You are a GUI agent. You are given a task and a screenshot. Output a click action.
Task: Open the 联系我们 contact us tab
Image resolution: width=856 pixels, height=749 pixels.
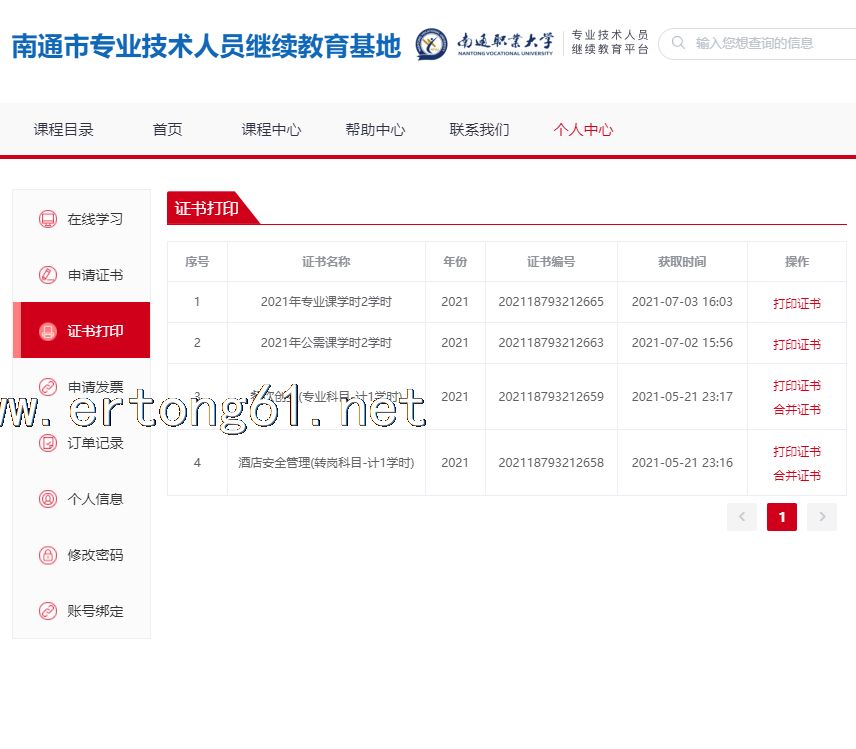(x=479, y=129)
